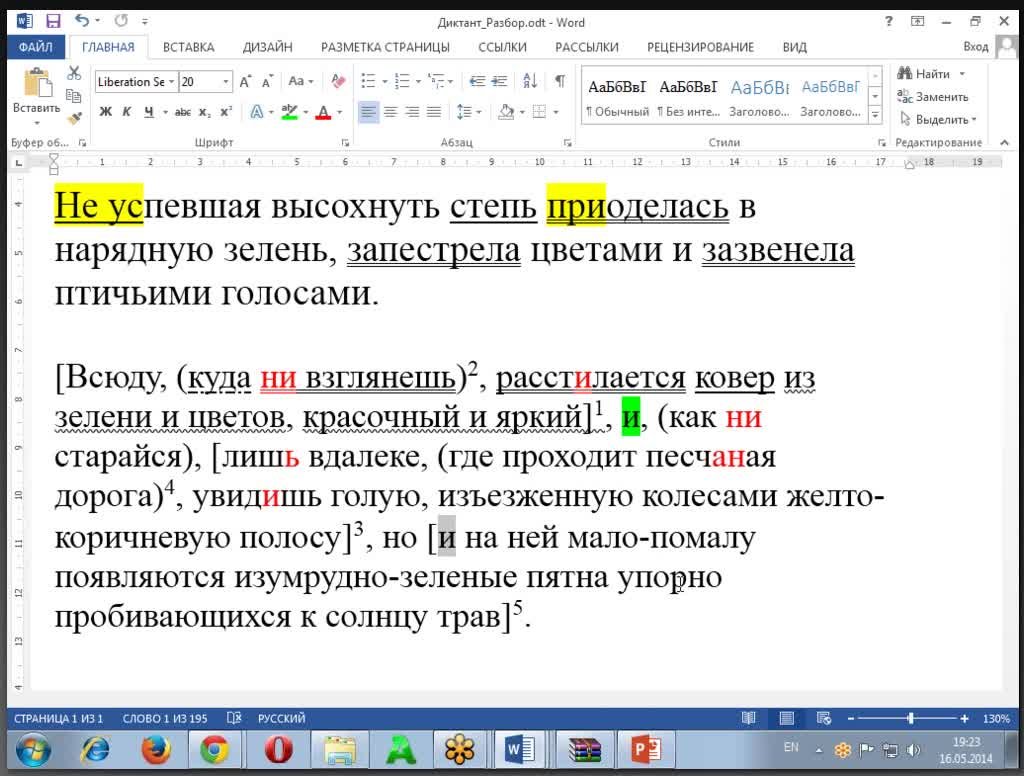Viewport: 1024px width, 776px height.
Task: Click the zoom slider in the status bar
Action: click(x=910, y=719)
